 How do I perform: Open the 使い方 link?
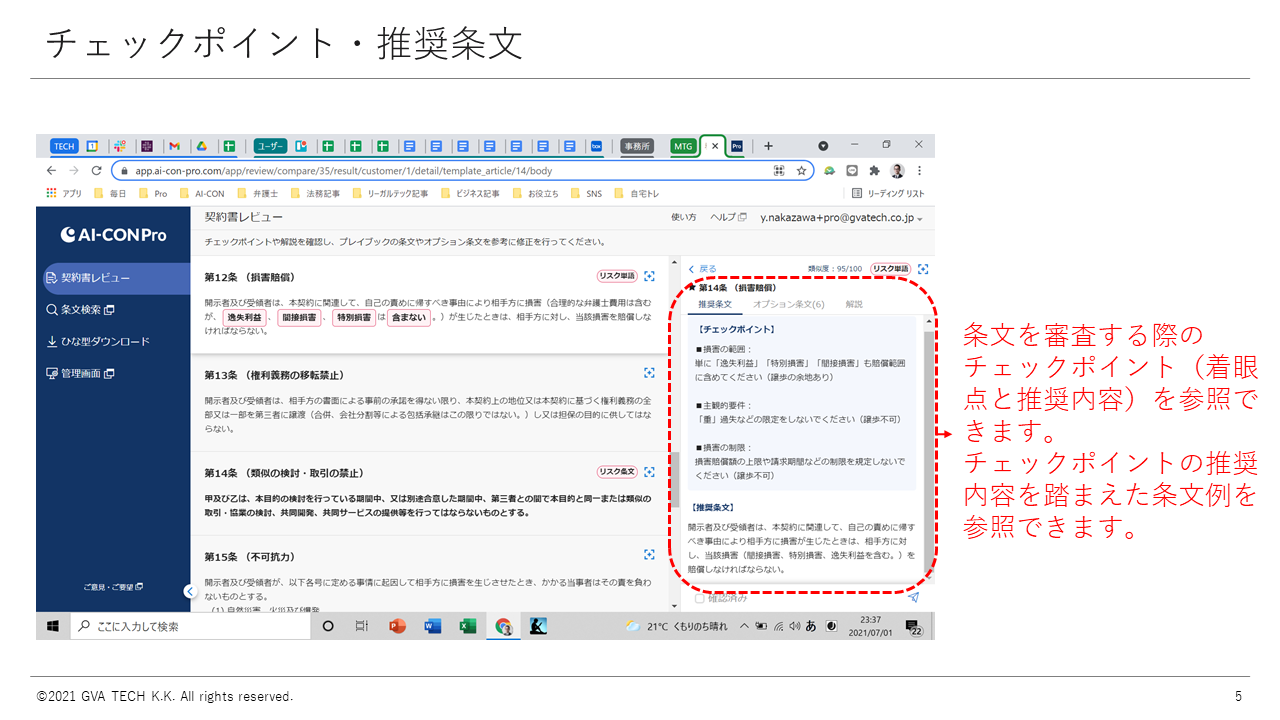[x=683, y=217]
